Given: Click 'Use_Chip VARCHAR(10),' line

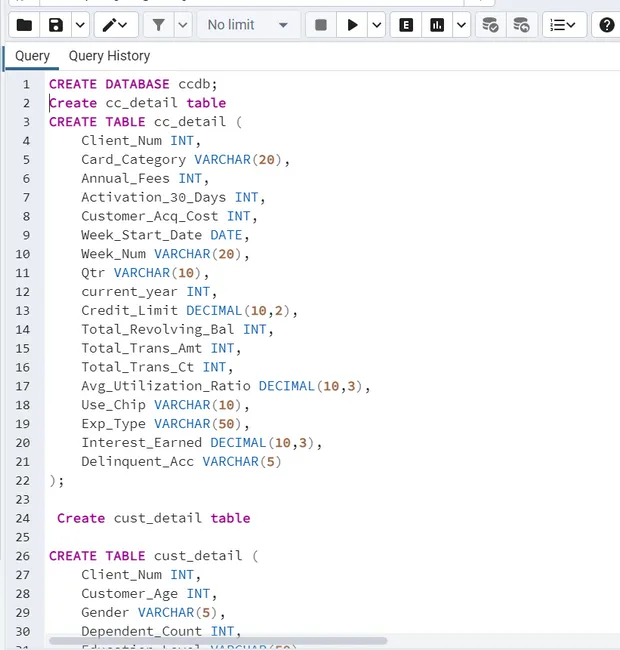Looking at the screenshot, I should click(x=165, y=405).
